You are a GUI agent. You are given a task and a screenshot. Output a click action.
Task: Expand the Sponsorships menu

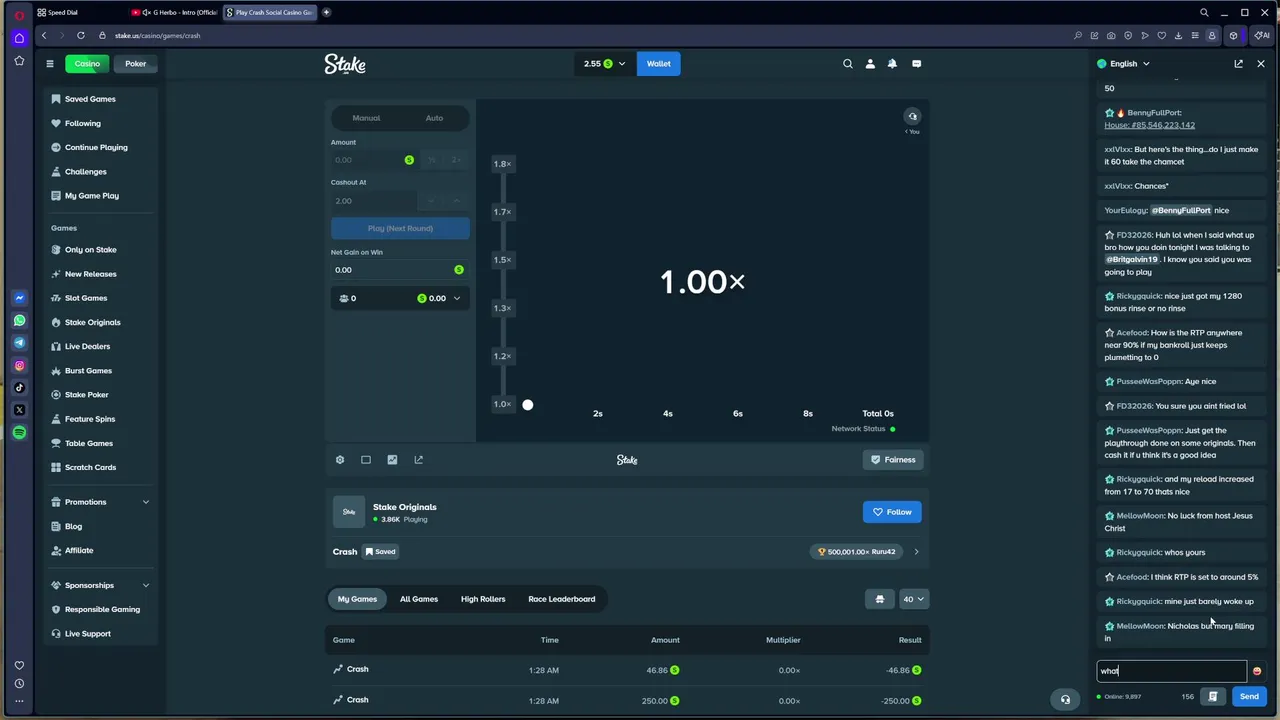pyautogui.click(x=100, y=585)
